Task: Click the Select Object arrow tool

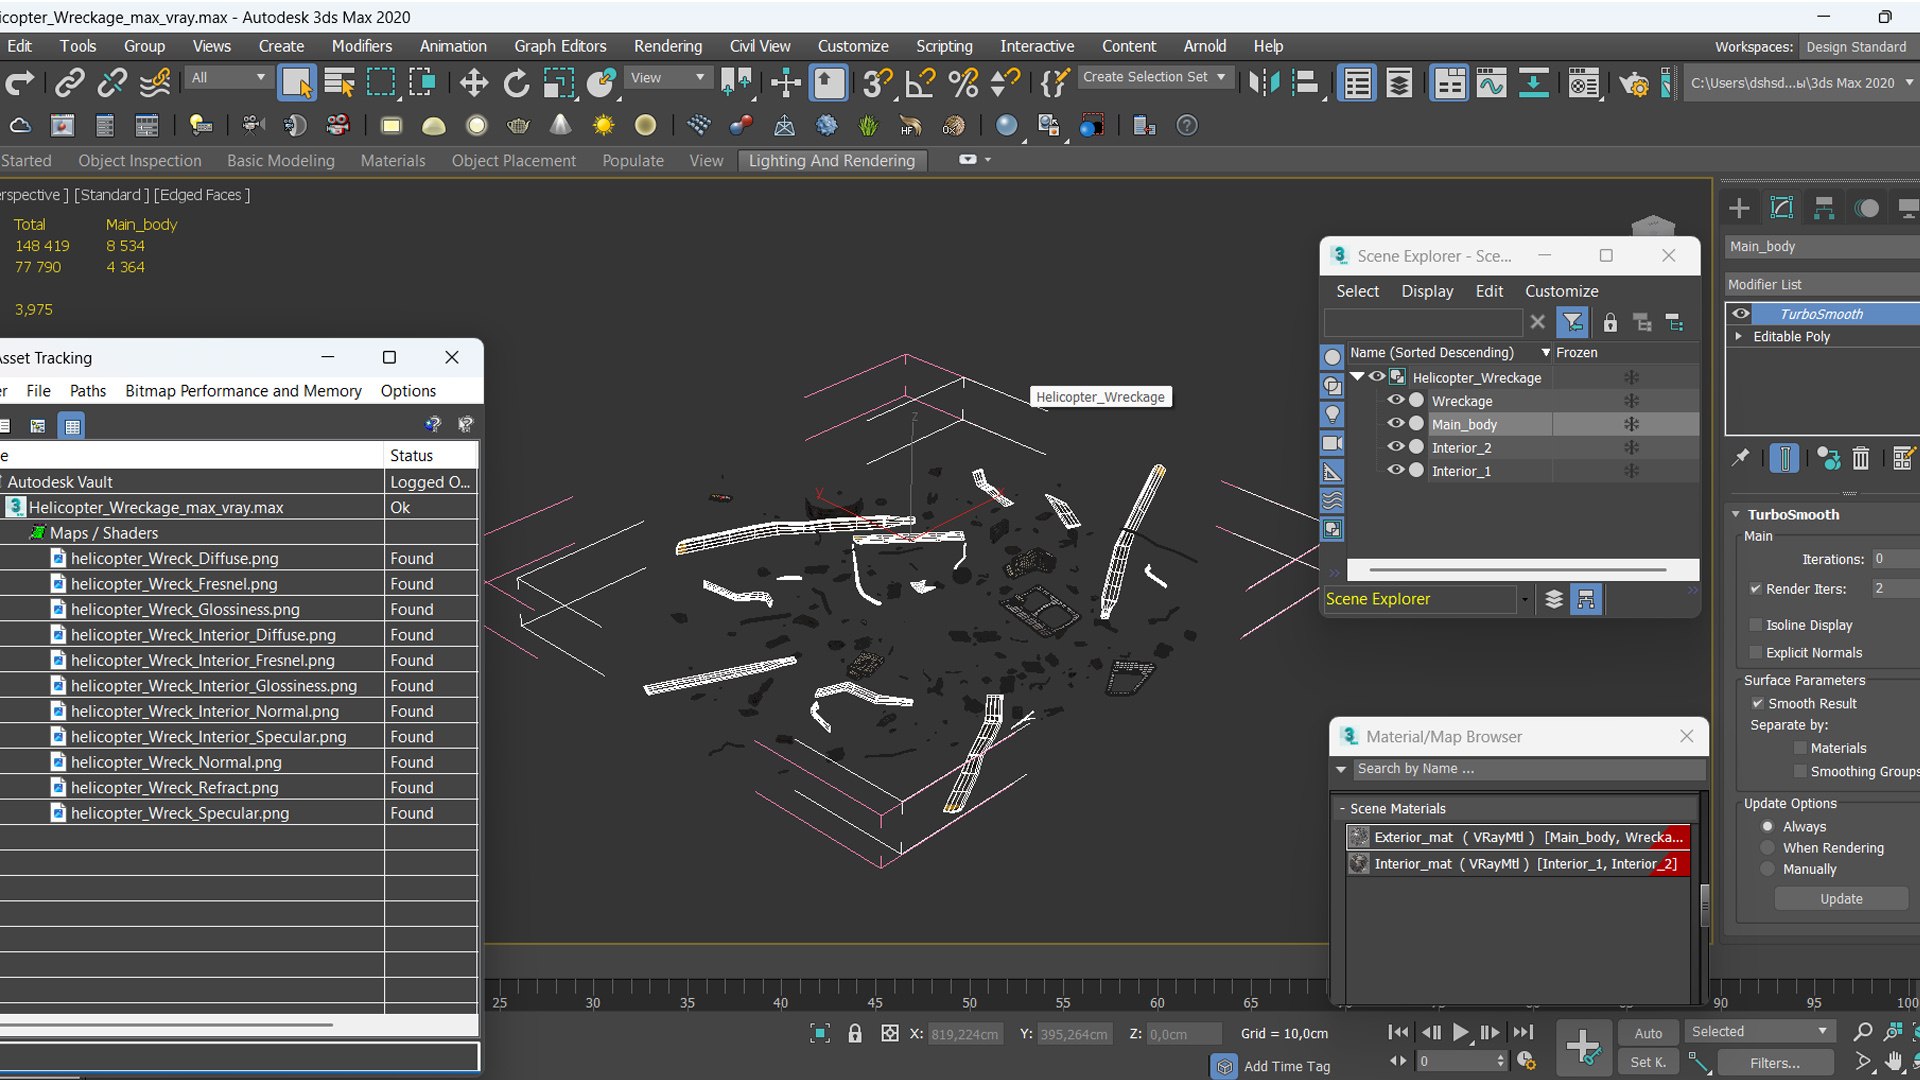Action: (296, 83)
